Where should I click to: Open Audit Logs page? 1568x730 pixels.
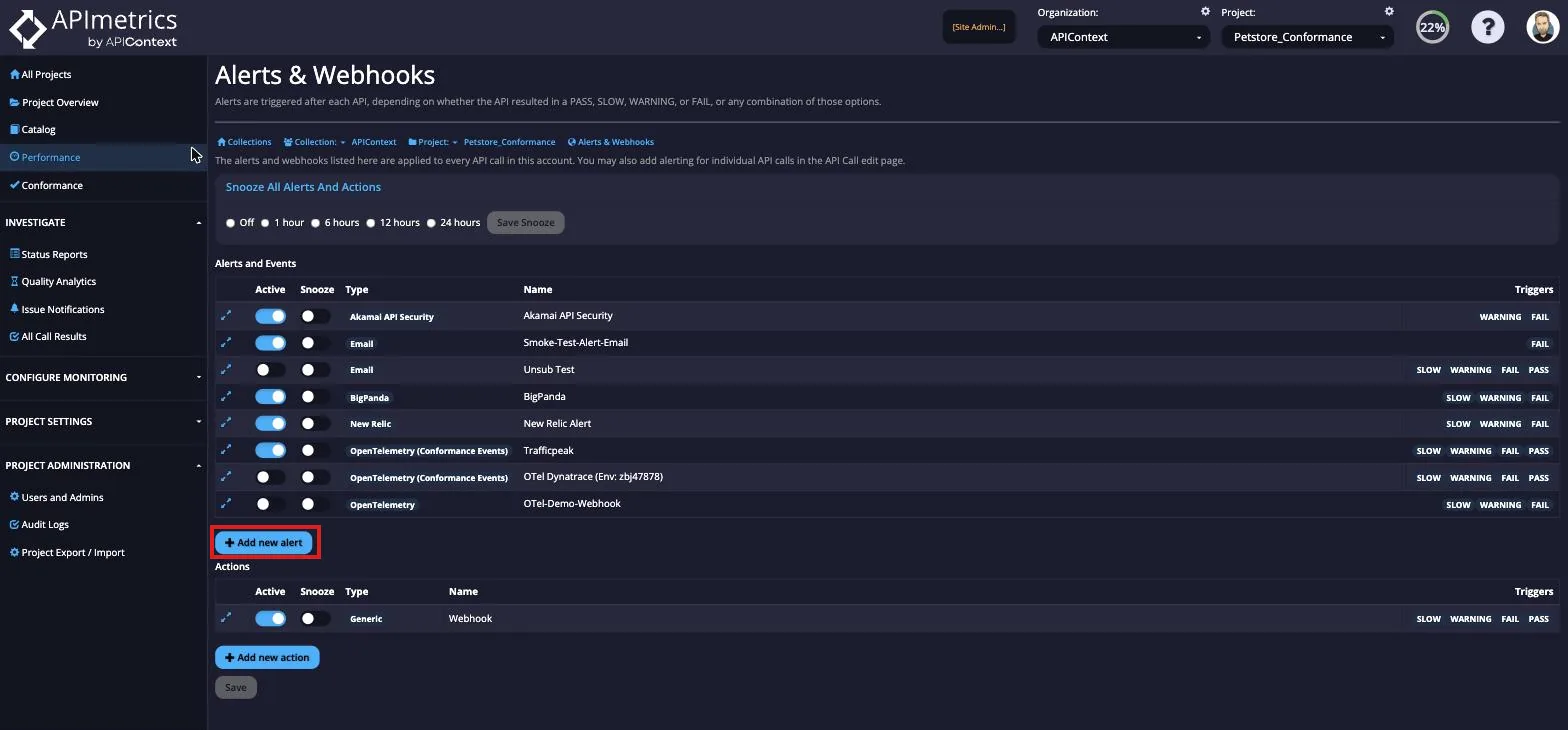pos(39,524)
